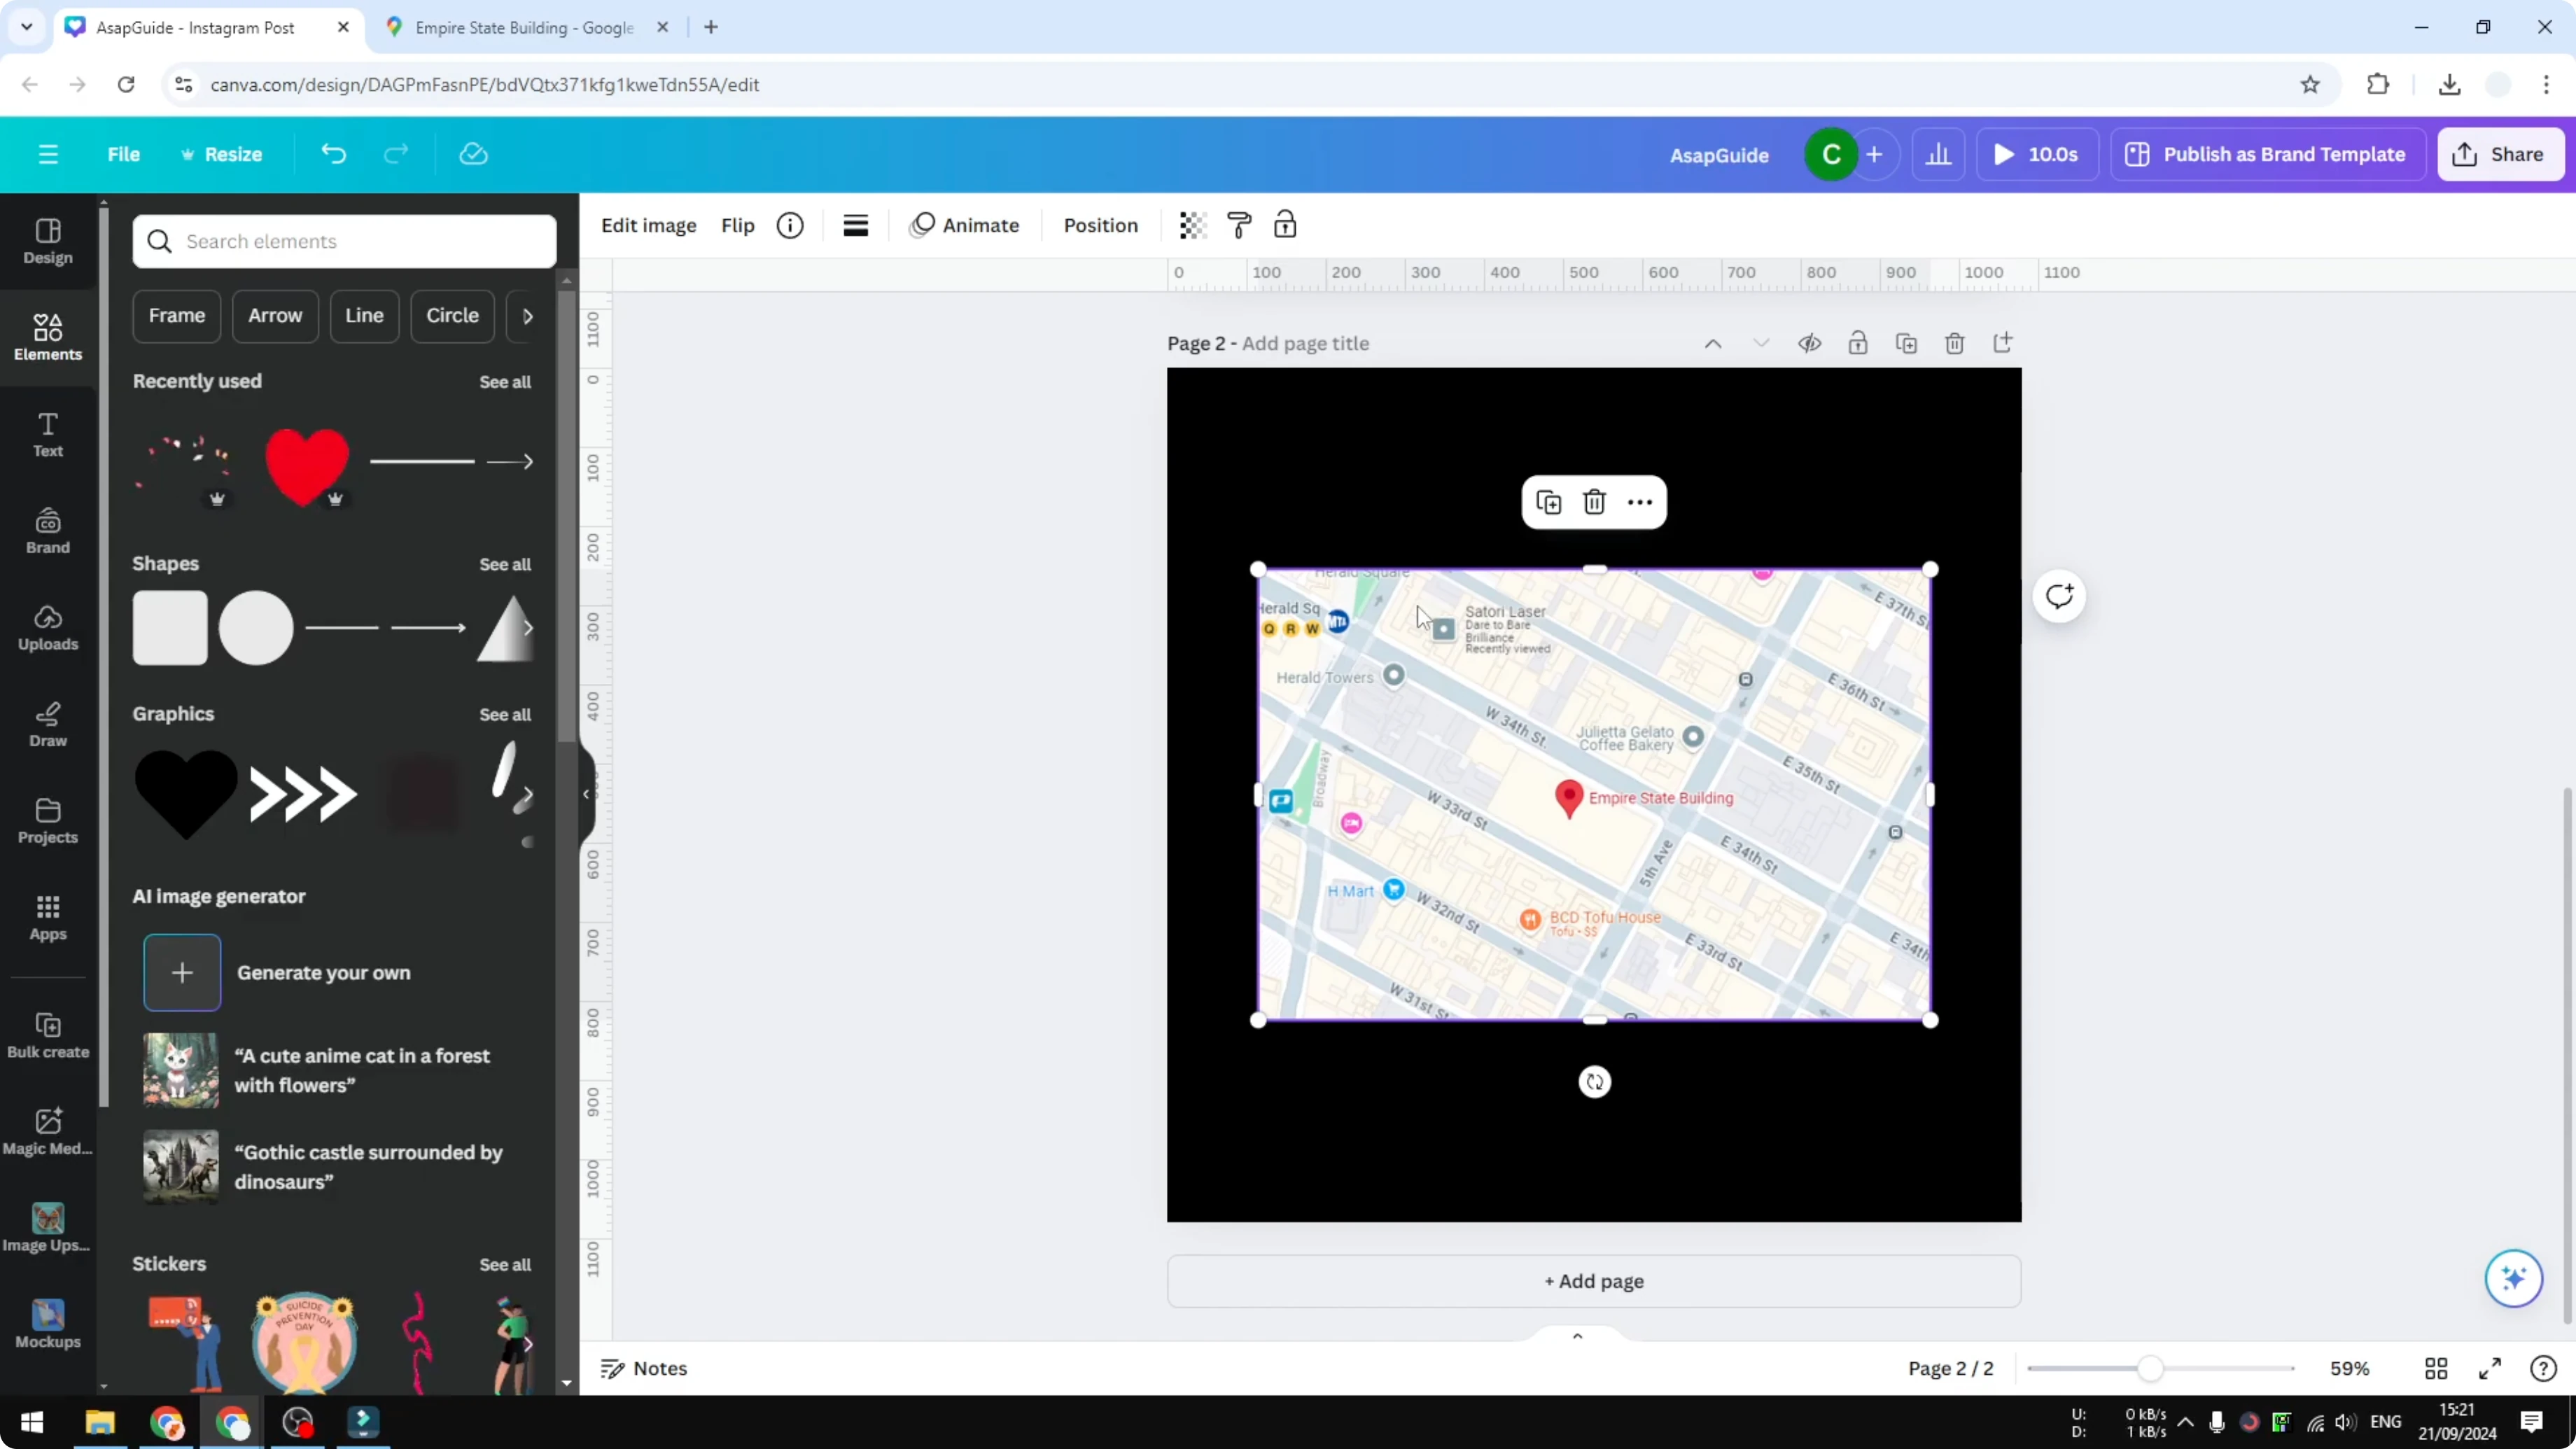Viewport: 2576px width, 1449px height.
Task: Click the Search elements field
Action: (x=345, y=241)
